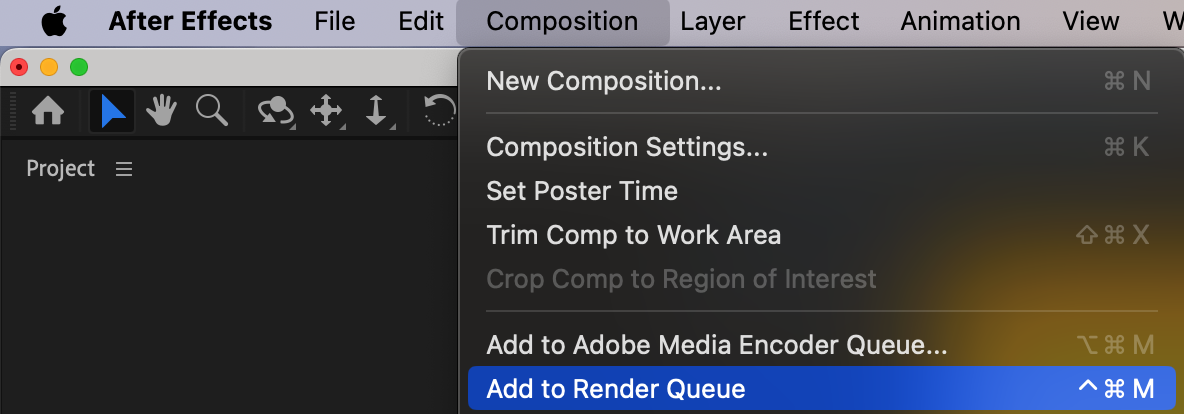Select Set Poster Time
Viewport: 1184px width, 414px height.
pos(582,191)
